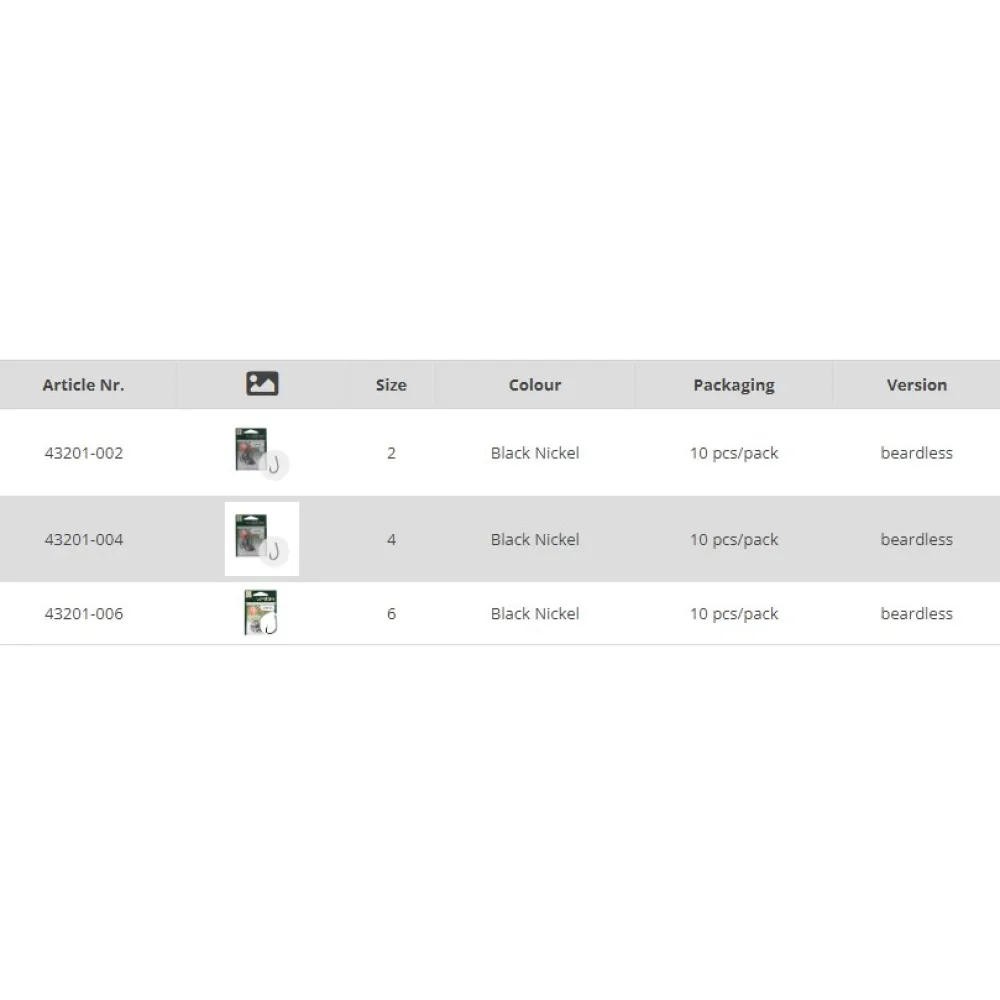The image size is (1000, 1000).
Task: Click beardless in the 43201-002 row
Action: point(916,453)
